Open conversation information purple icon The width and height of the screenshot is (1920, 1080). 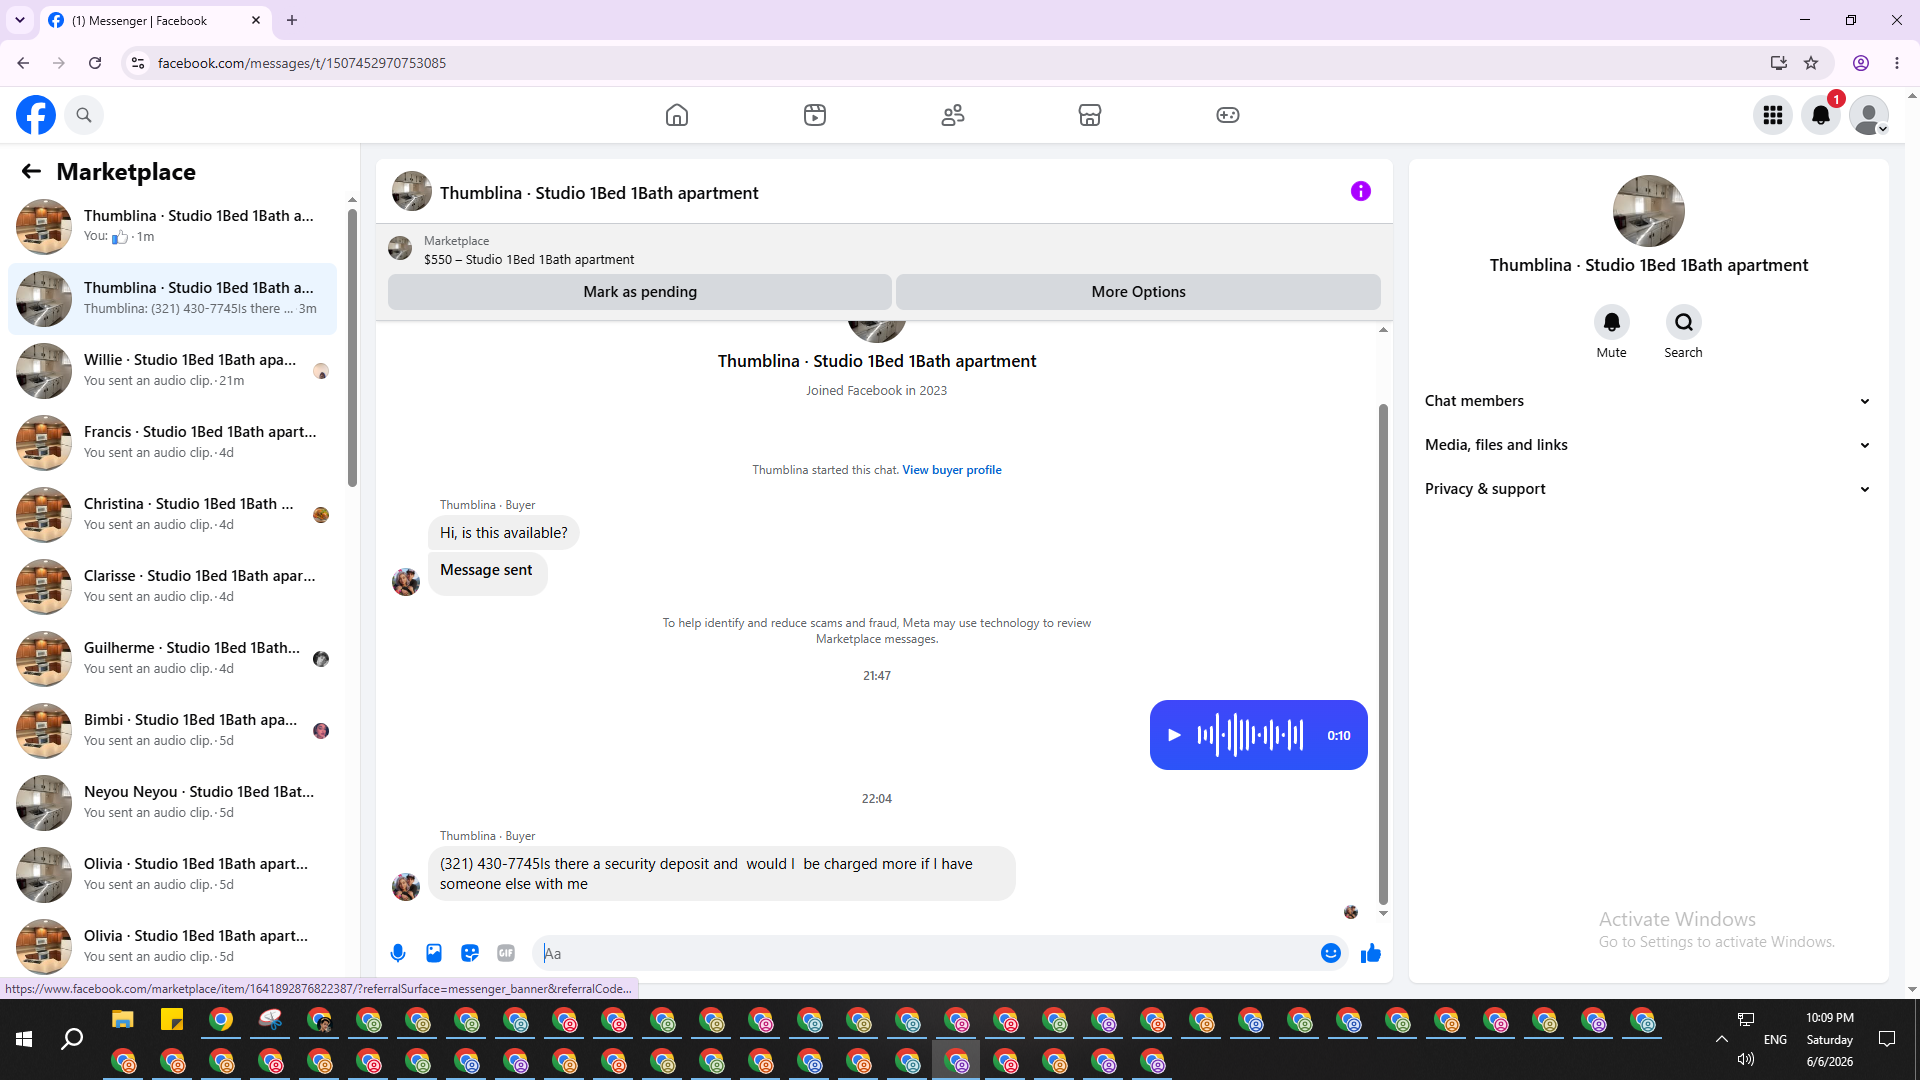coord(1361,191)
